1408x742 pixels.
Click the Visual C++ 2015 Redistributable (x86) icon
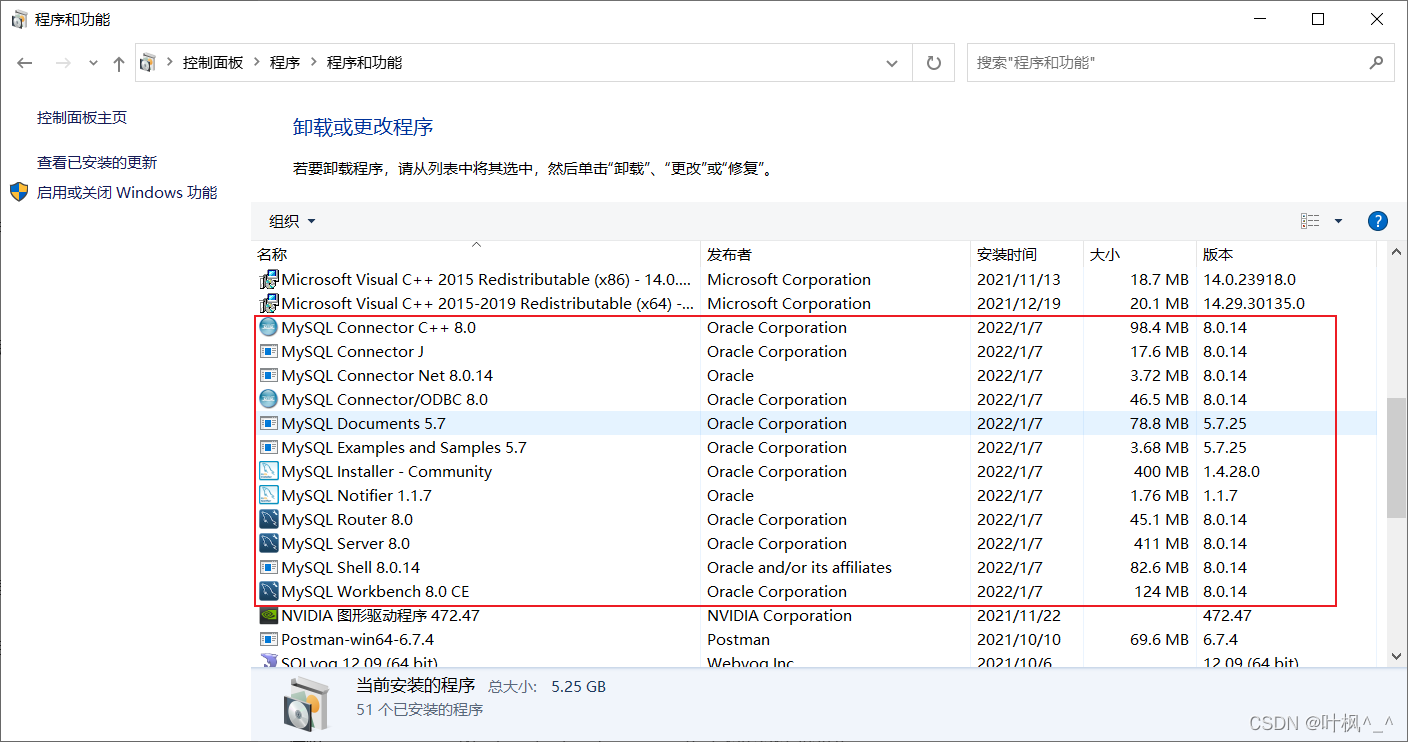[x=268, y=279]
